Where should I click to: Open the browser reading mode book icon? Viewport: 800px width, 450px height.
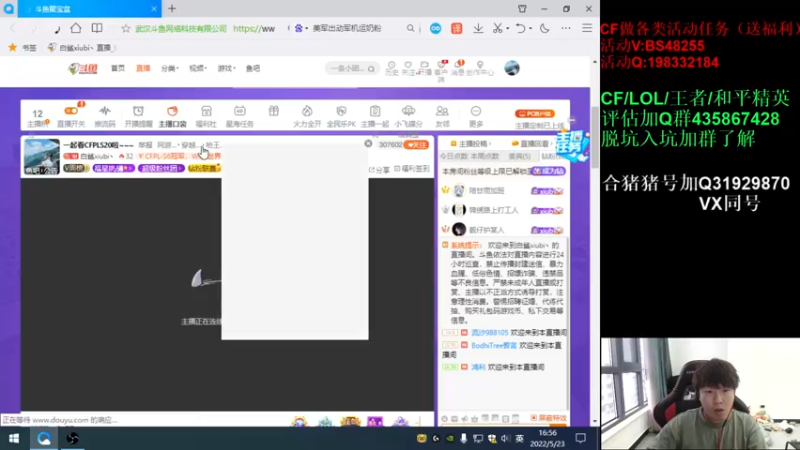[97, 29]
